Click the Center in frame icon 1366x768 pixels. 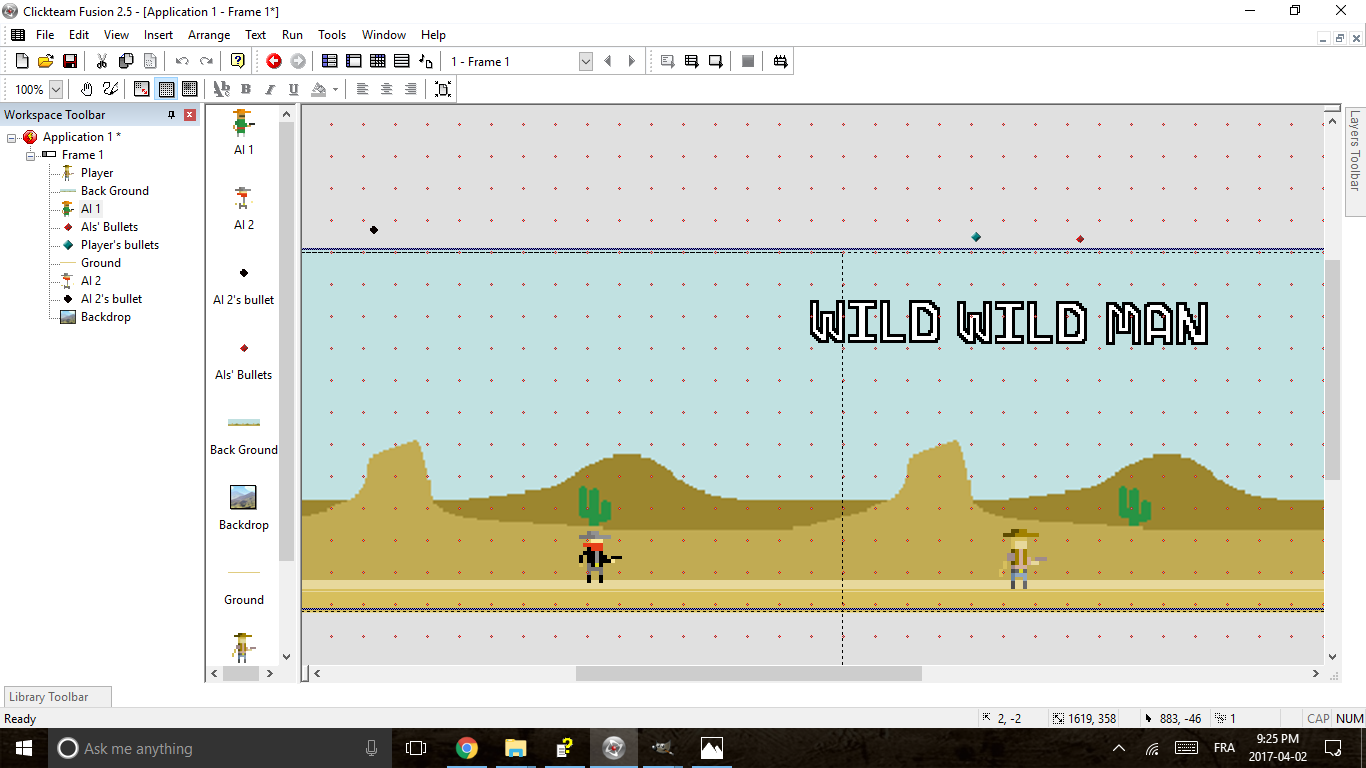pyautogui.click(x=443, y=89)
